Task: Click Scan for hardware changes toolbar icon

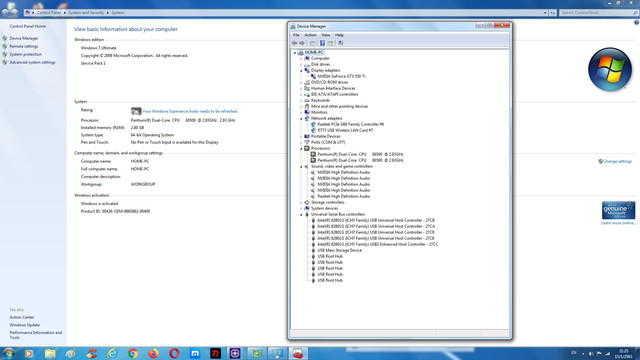Action: (x=340, y=43)
